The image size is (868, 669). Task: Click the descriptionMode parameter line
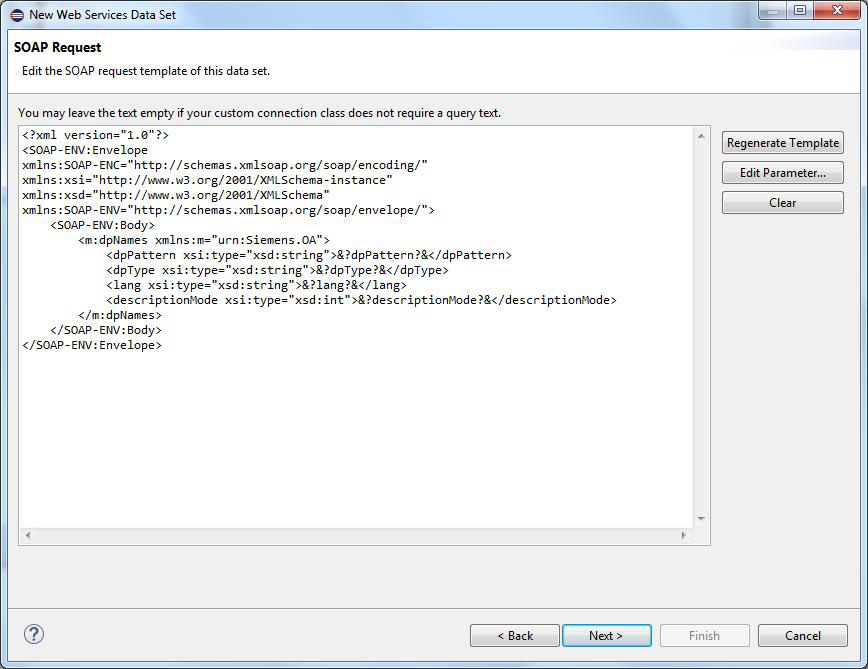coord(361,300)
